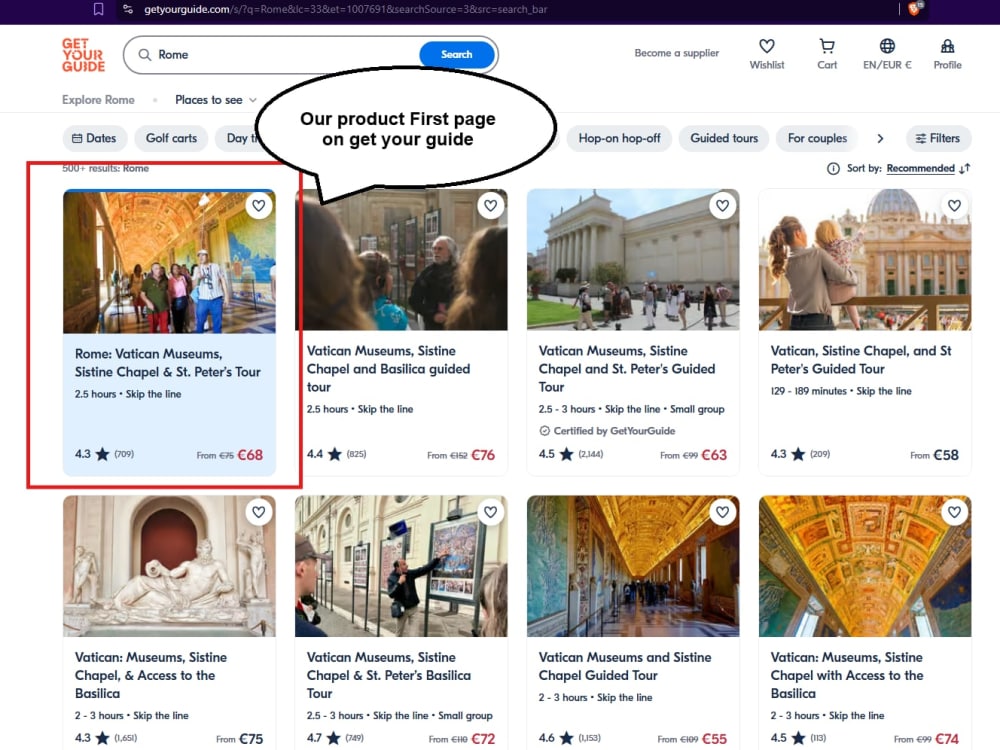The height and width of the screenshot is (750, 1000).
Task: Open Rome: Vatican Museums tour thumbnail image
Action: pos(169,261)
